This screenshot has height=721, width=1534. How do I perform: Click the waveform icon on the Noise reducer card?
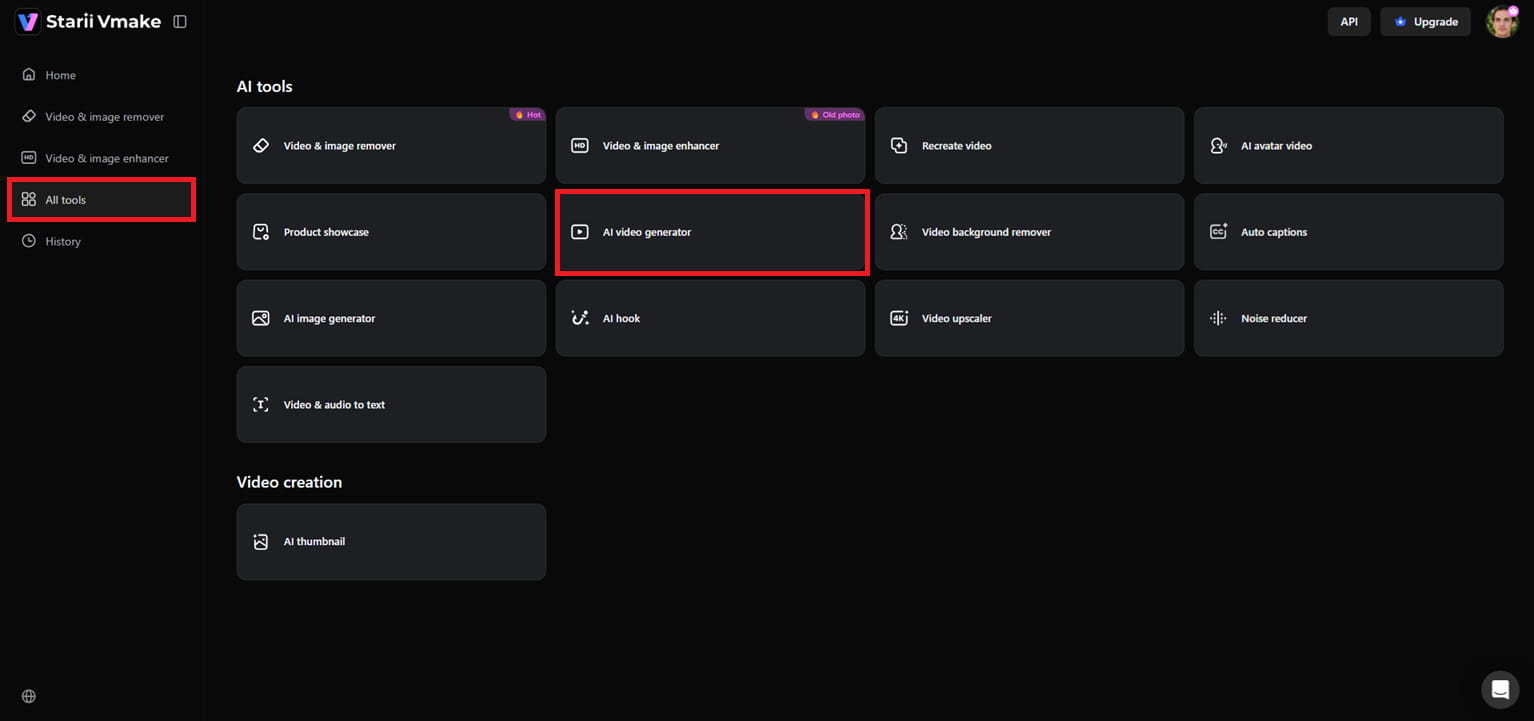[1218, 318]
